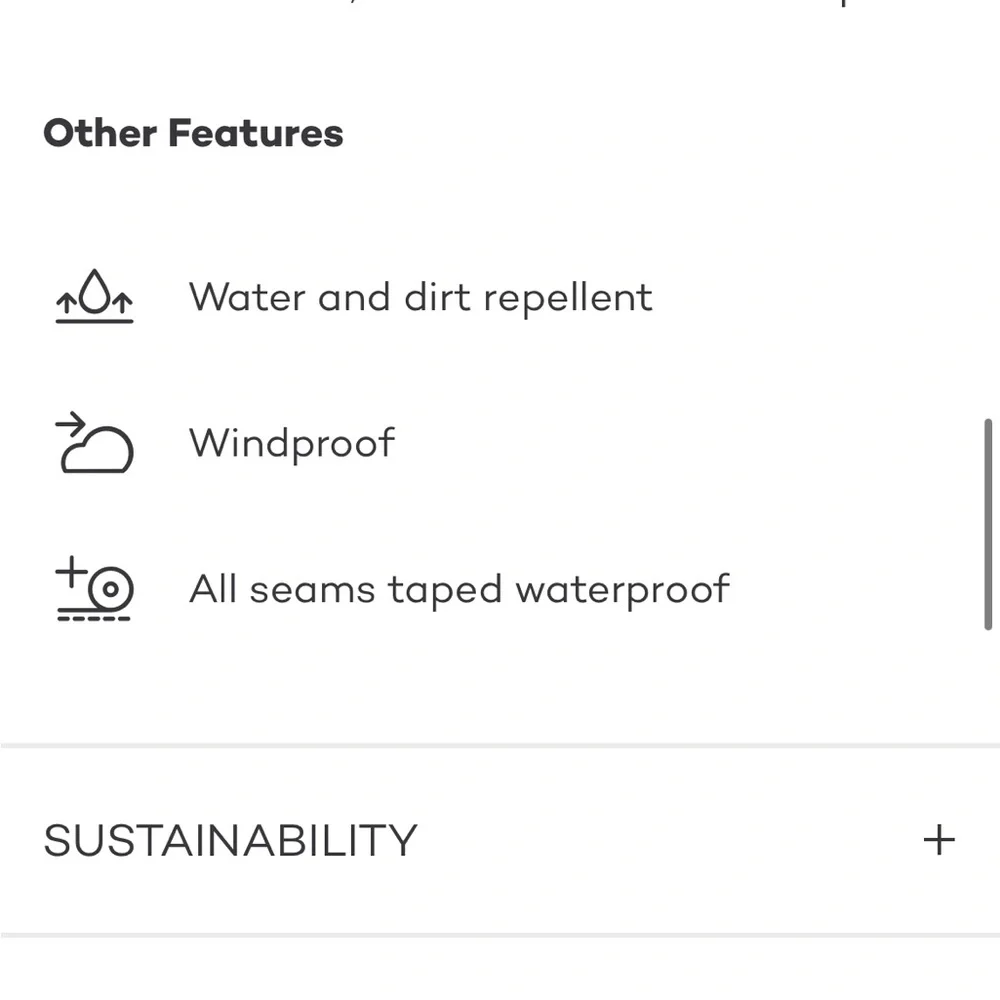This screenshot has height=1000, width=1000.
Task: Click the word 'repellent' in first feature
Action: click(x=568, y=298)
